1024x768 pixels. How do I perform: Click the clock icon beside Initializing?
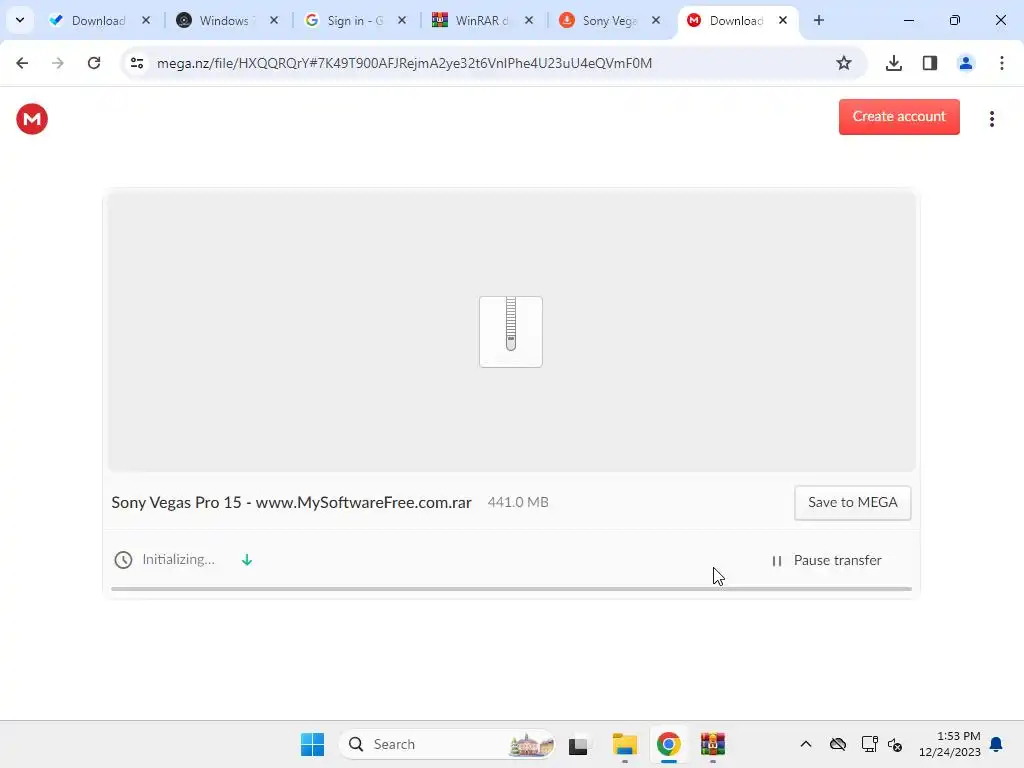coord(123,560)
